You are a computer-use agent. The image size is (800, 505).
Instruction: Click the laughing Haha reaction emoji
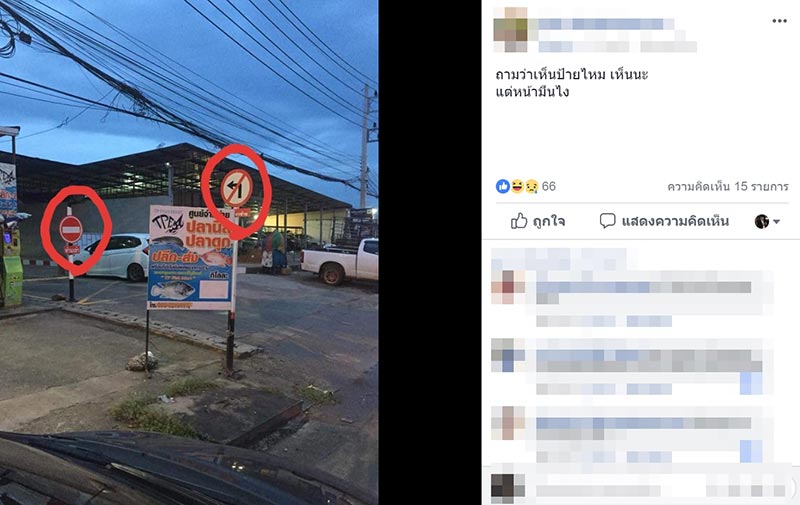517,186
